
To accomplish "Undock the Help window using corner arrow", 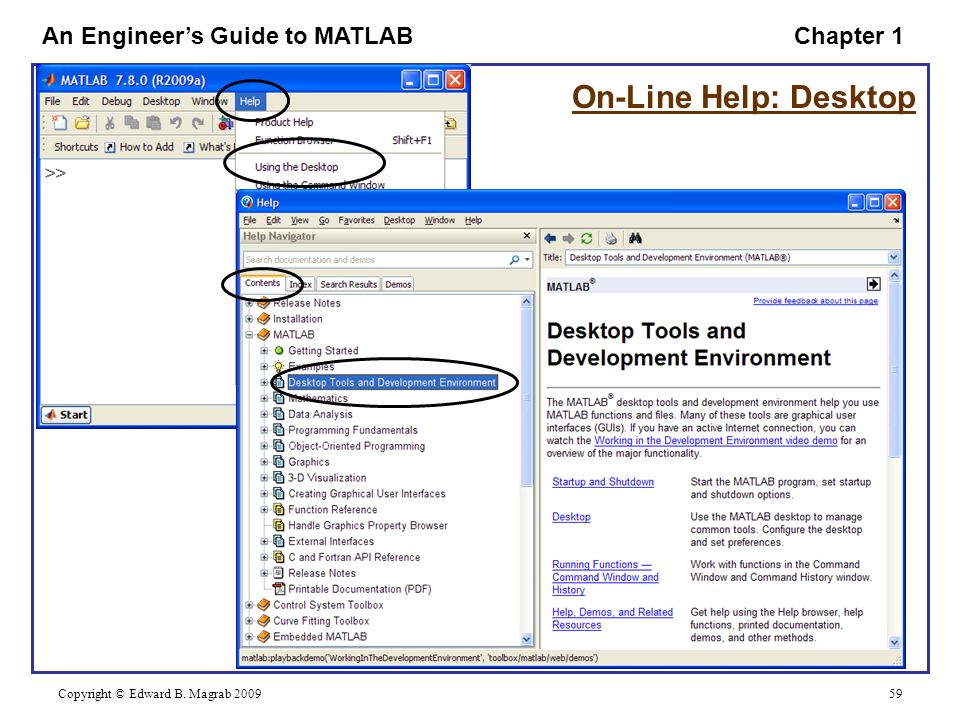I will coord(896,220).
